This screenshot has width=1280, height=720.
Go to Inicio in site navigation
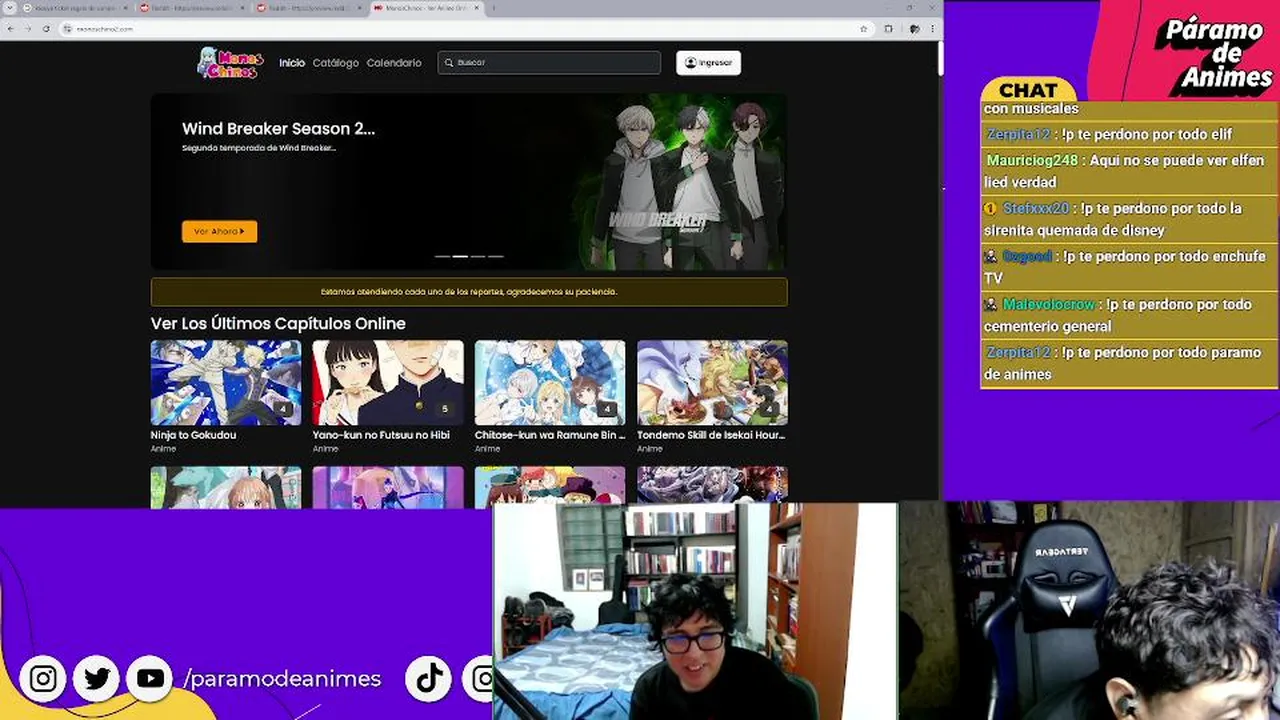[292, 62]
